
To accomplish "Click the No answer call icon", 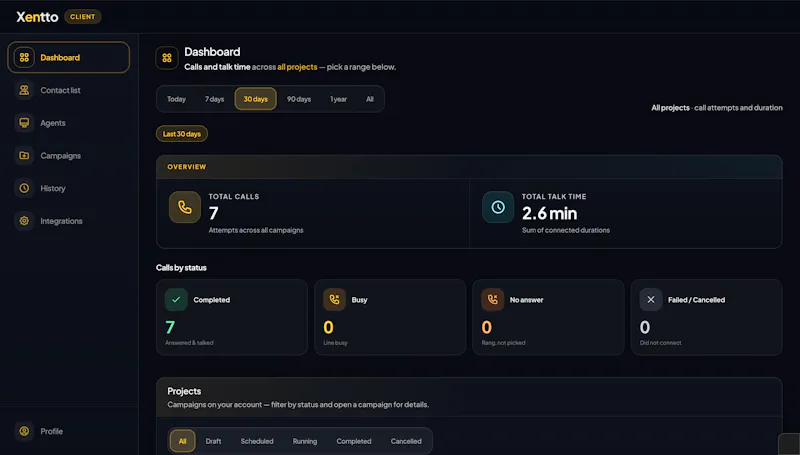I will (x=492, y=299).
